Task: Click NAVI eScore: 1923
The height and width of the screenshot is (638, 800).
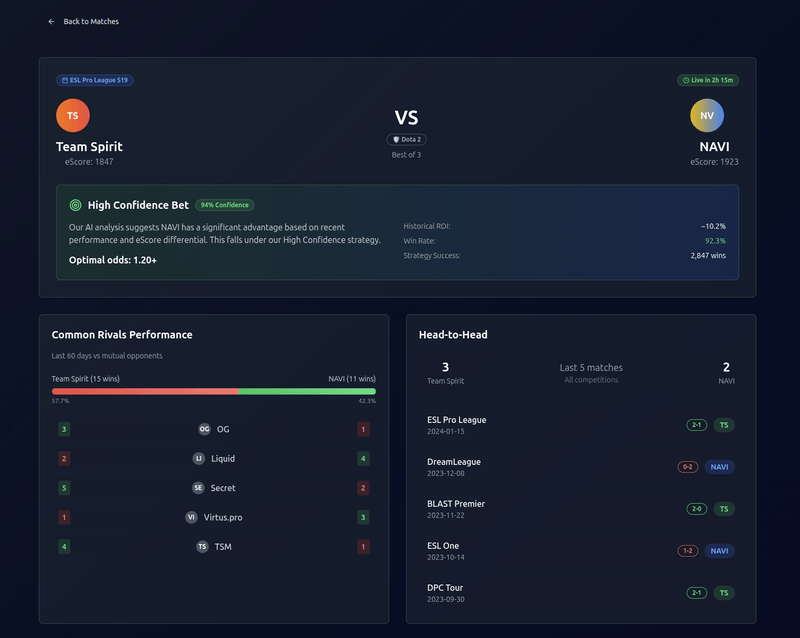Action: pos(714,162)
